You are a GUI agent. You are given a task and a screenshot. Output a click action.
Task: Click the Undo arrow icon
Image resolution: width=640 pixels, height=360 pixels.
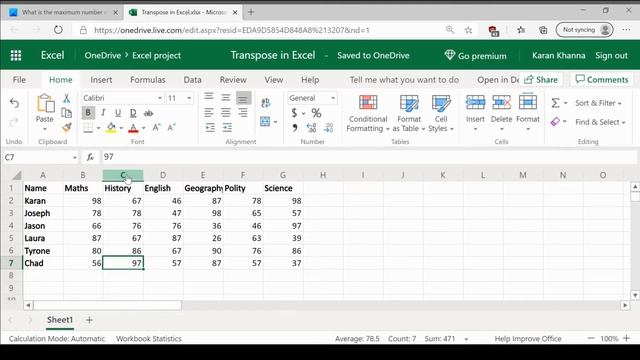click(x=14, y=103)
